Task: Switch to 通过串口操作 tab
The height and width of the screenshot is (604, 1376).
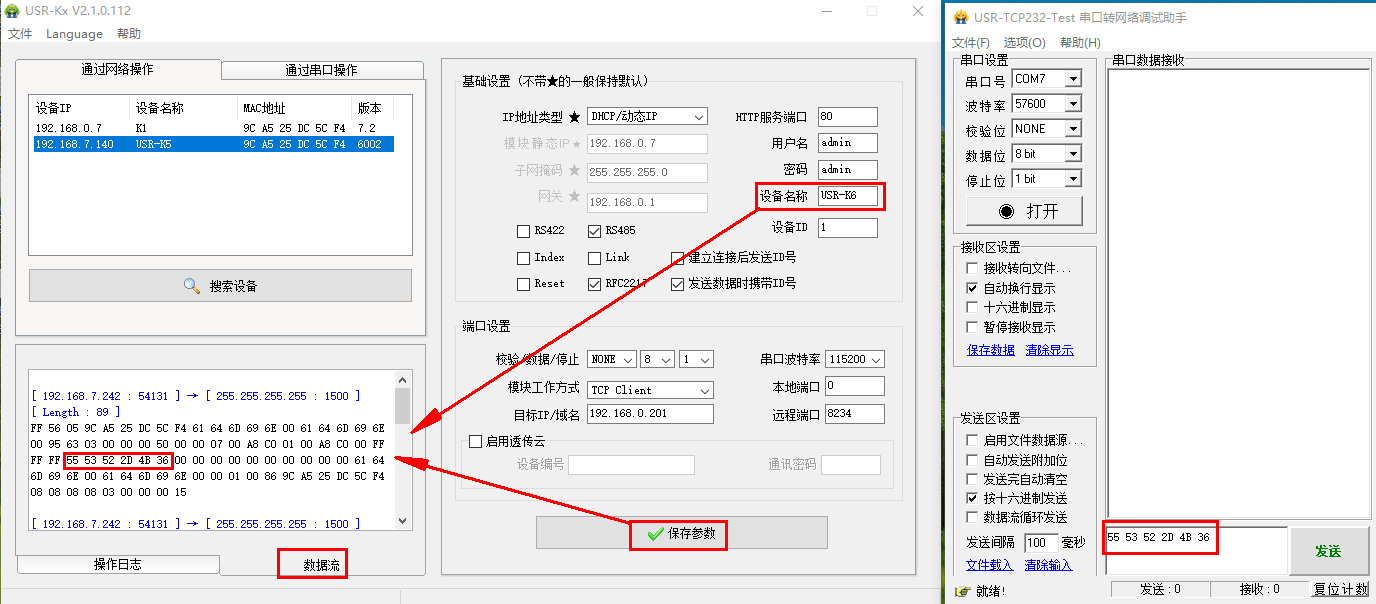Action: [x=321, y=70]
